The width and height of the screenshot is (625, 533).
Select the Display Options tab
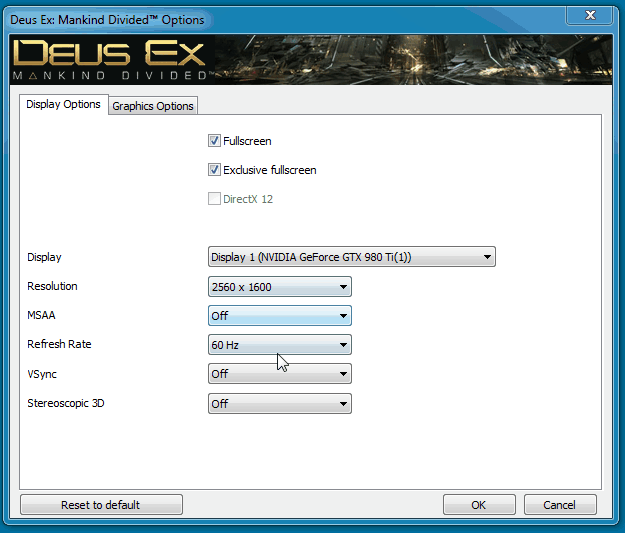63,104
